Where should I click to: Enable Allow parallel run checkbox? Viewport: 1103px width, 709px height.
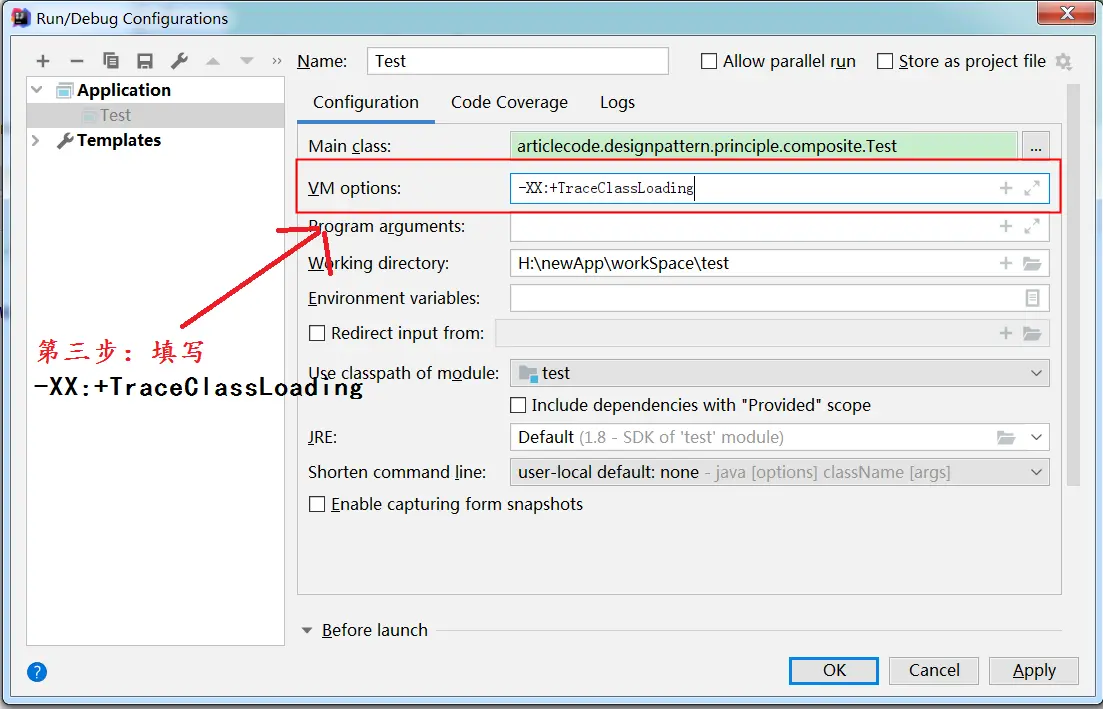pyautogui.click(x=709, y=61)
